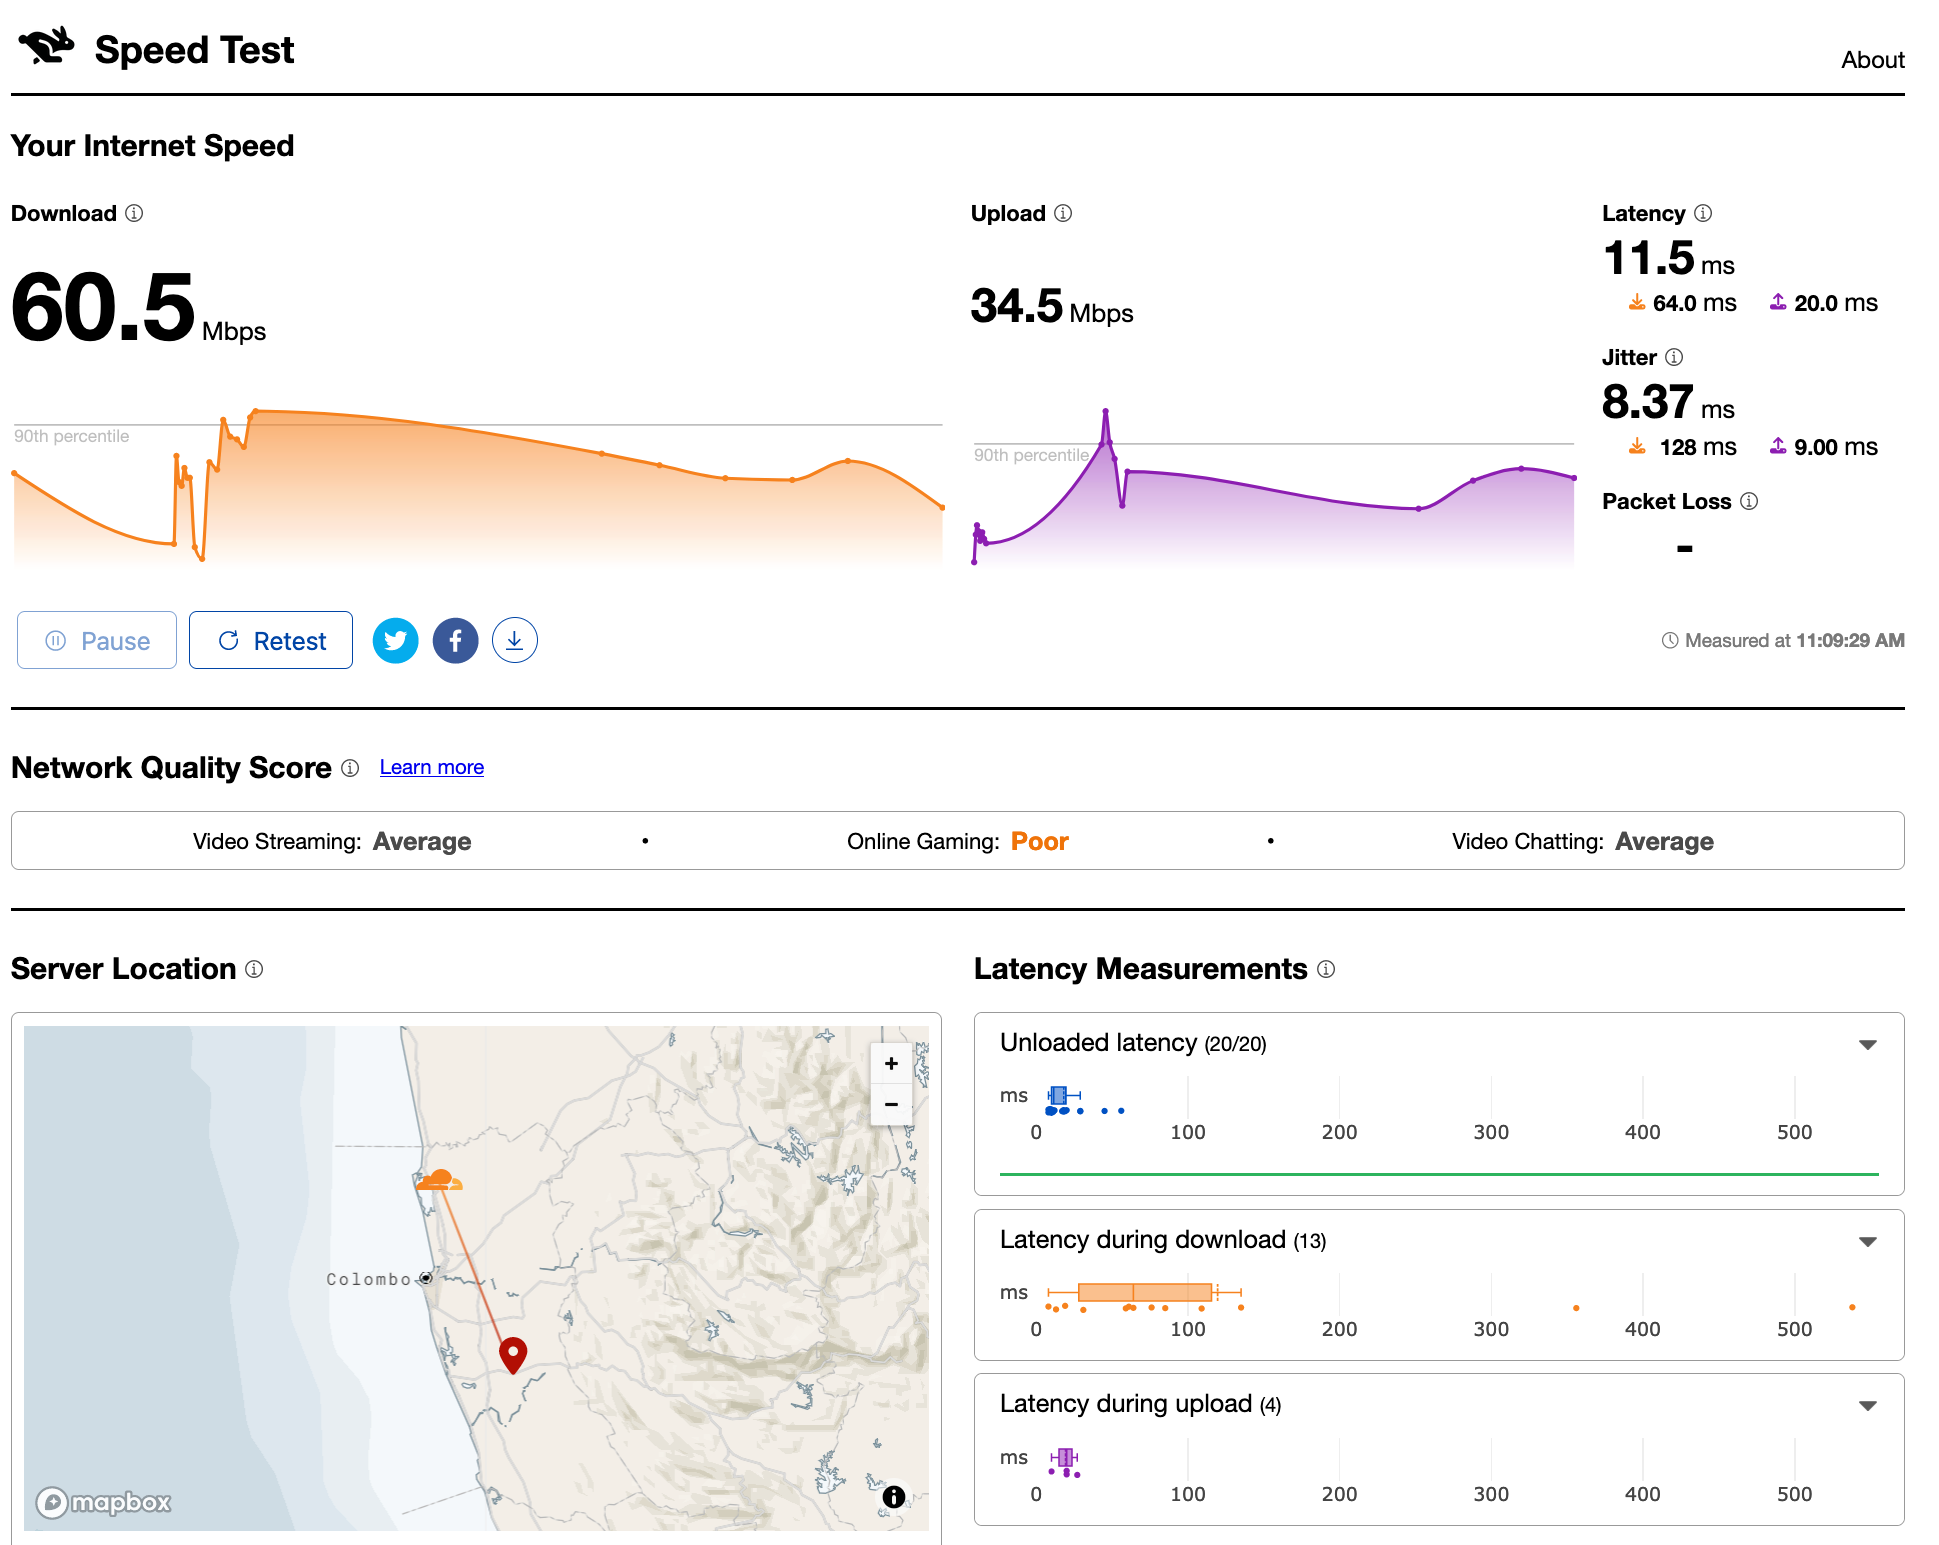
Task: Retest your internet speed
Action: point(270,640)
